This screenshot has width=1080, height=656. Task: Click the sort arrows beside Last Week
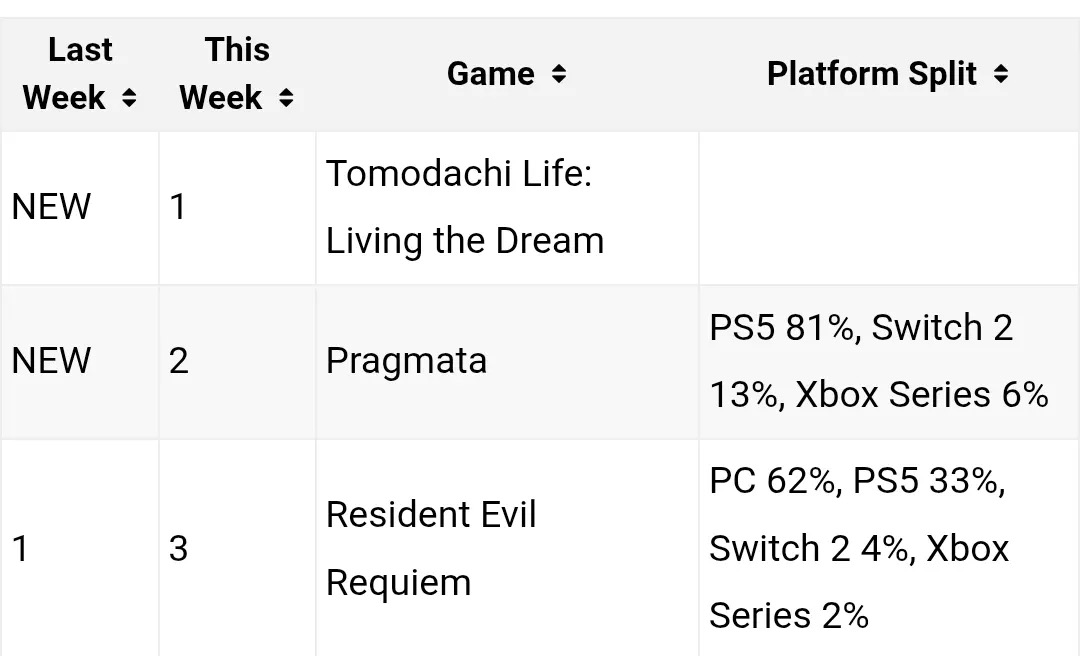[128, 98]
